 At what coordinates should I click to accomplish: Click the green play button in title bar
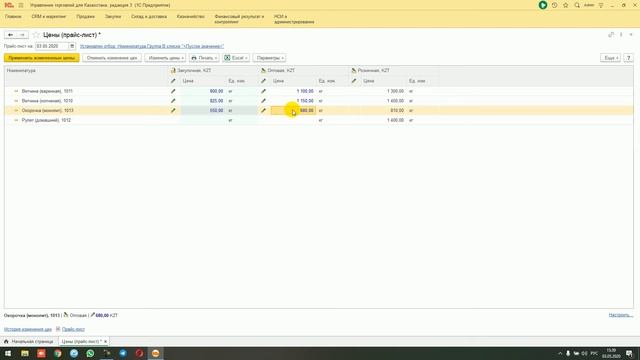(x=543, y=5)
